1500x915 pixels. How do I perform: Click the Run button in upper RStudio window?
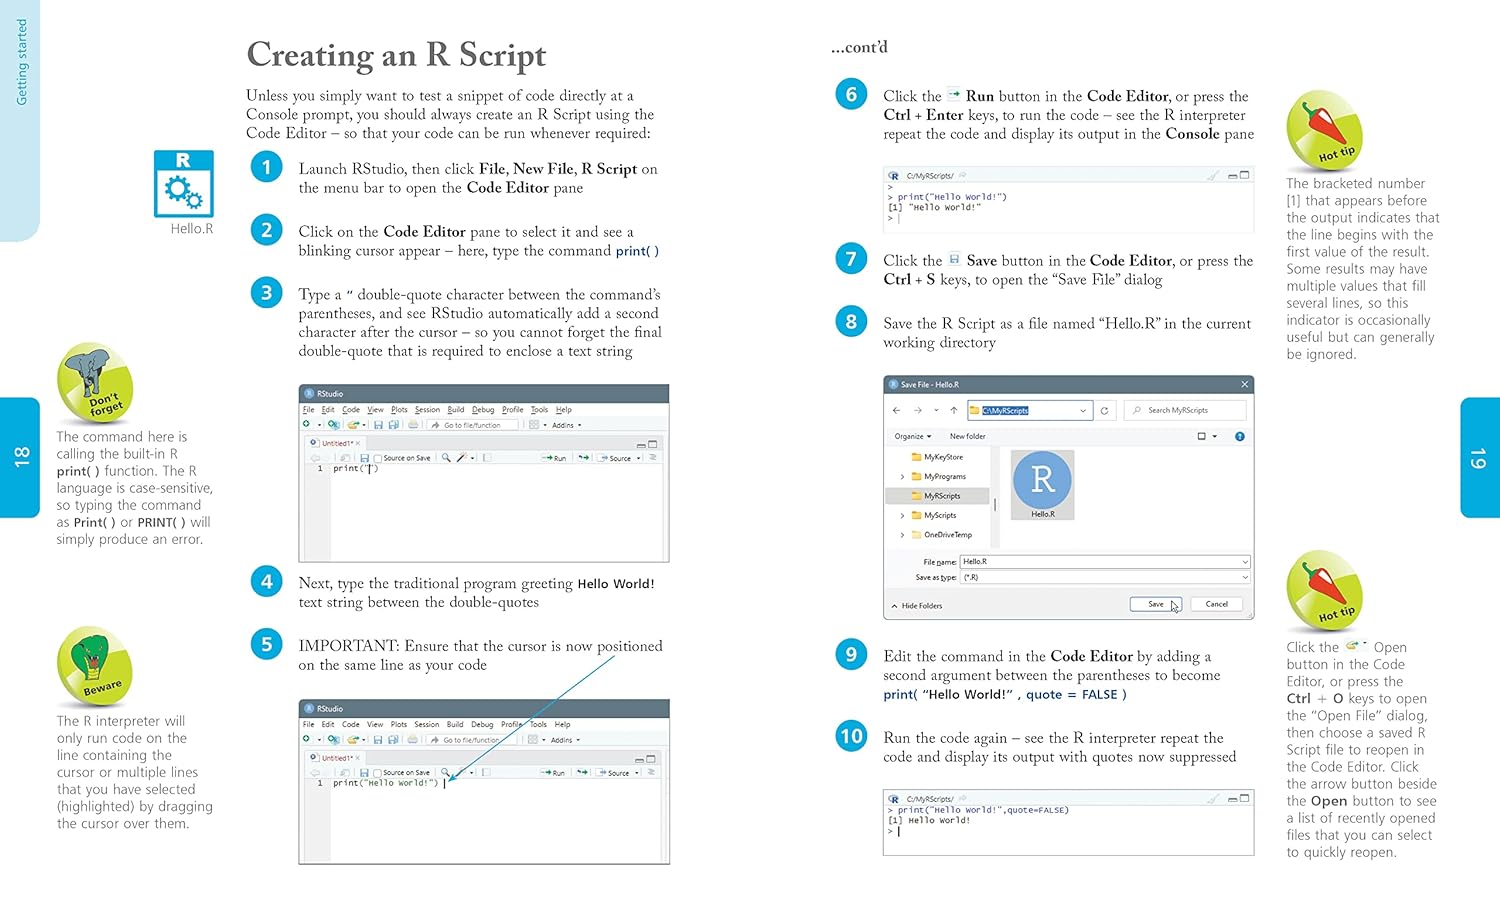(x=554, y=458)
